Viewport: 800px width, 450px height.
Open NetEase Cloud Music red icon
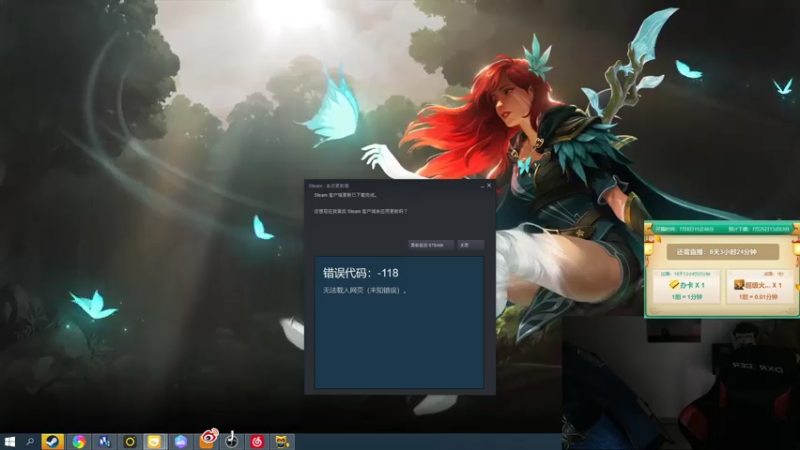click(x=257, y=441)
